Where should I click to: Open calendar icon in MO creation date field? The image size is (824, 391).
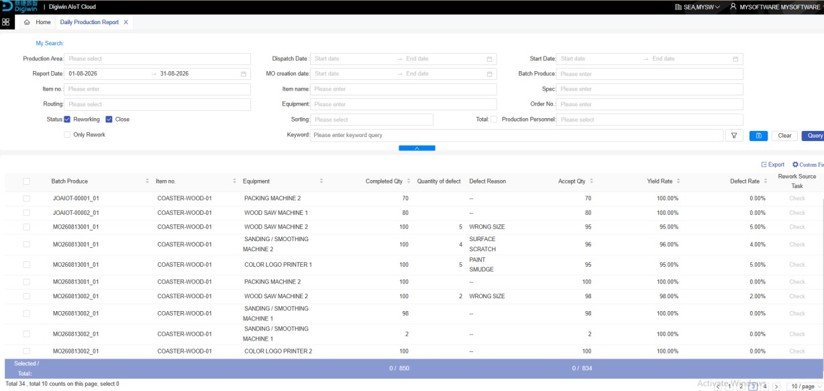[489, 74]
